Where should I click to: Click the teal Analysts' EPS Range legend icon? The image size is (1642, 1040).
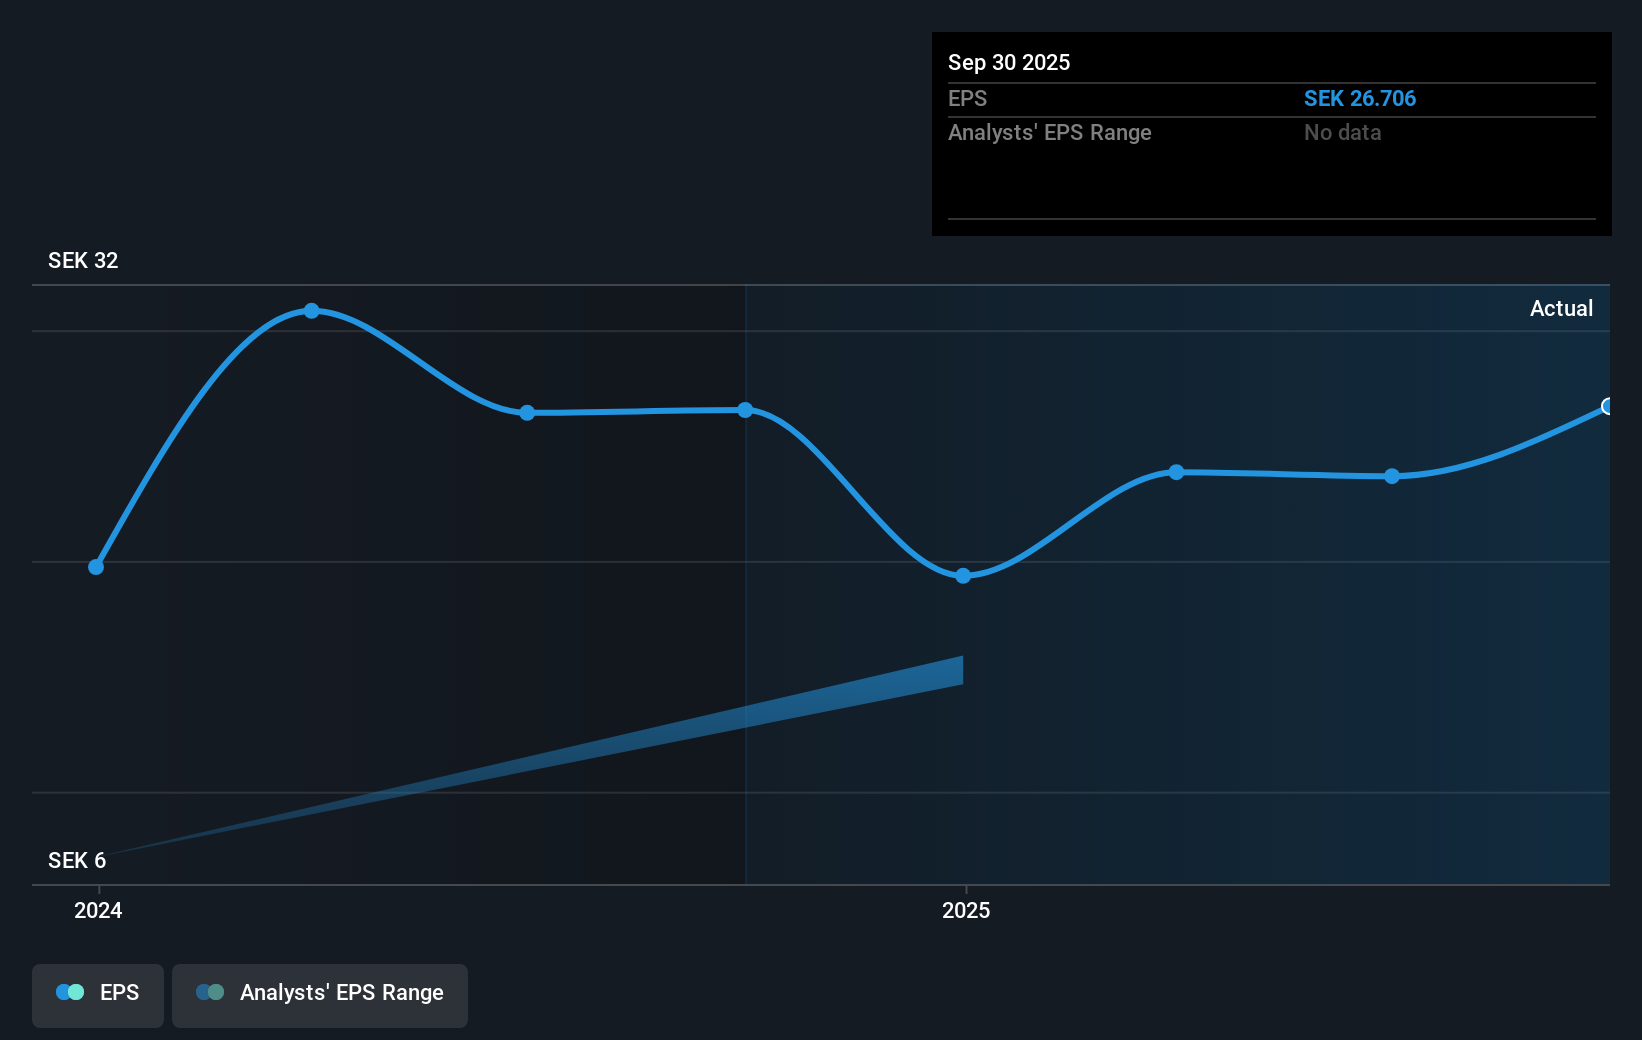point(210,992)
